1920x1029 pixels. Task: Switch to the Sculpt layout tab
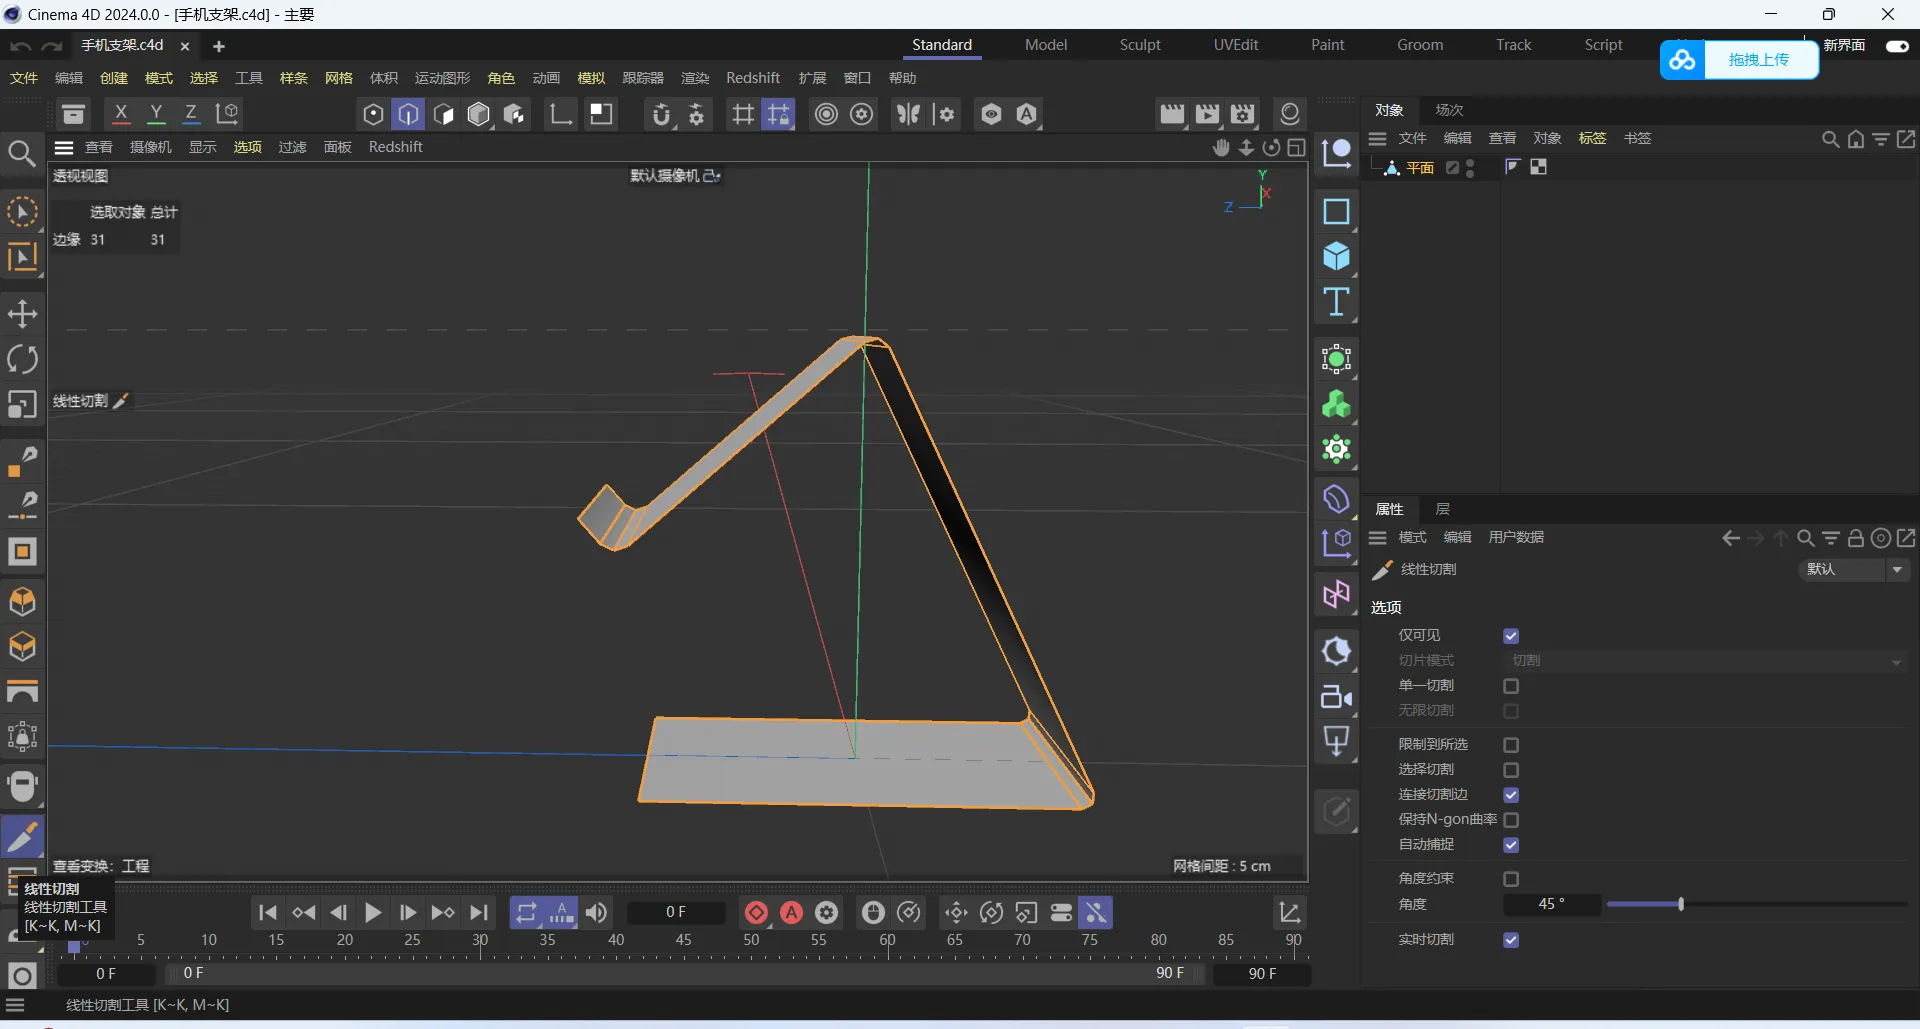click(x=1140, y=45)
